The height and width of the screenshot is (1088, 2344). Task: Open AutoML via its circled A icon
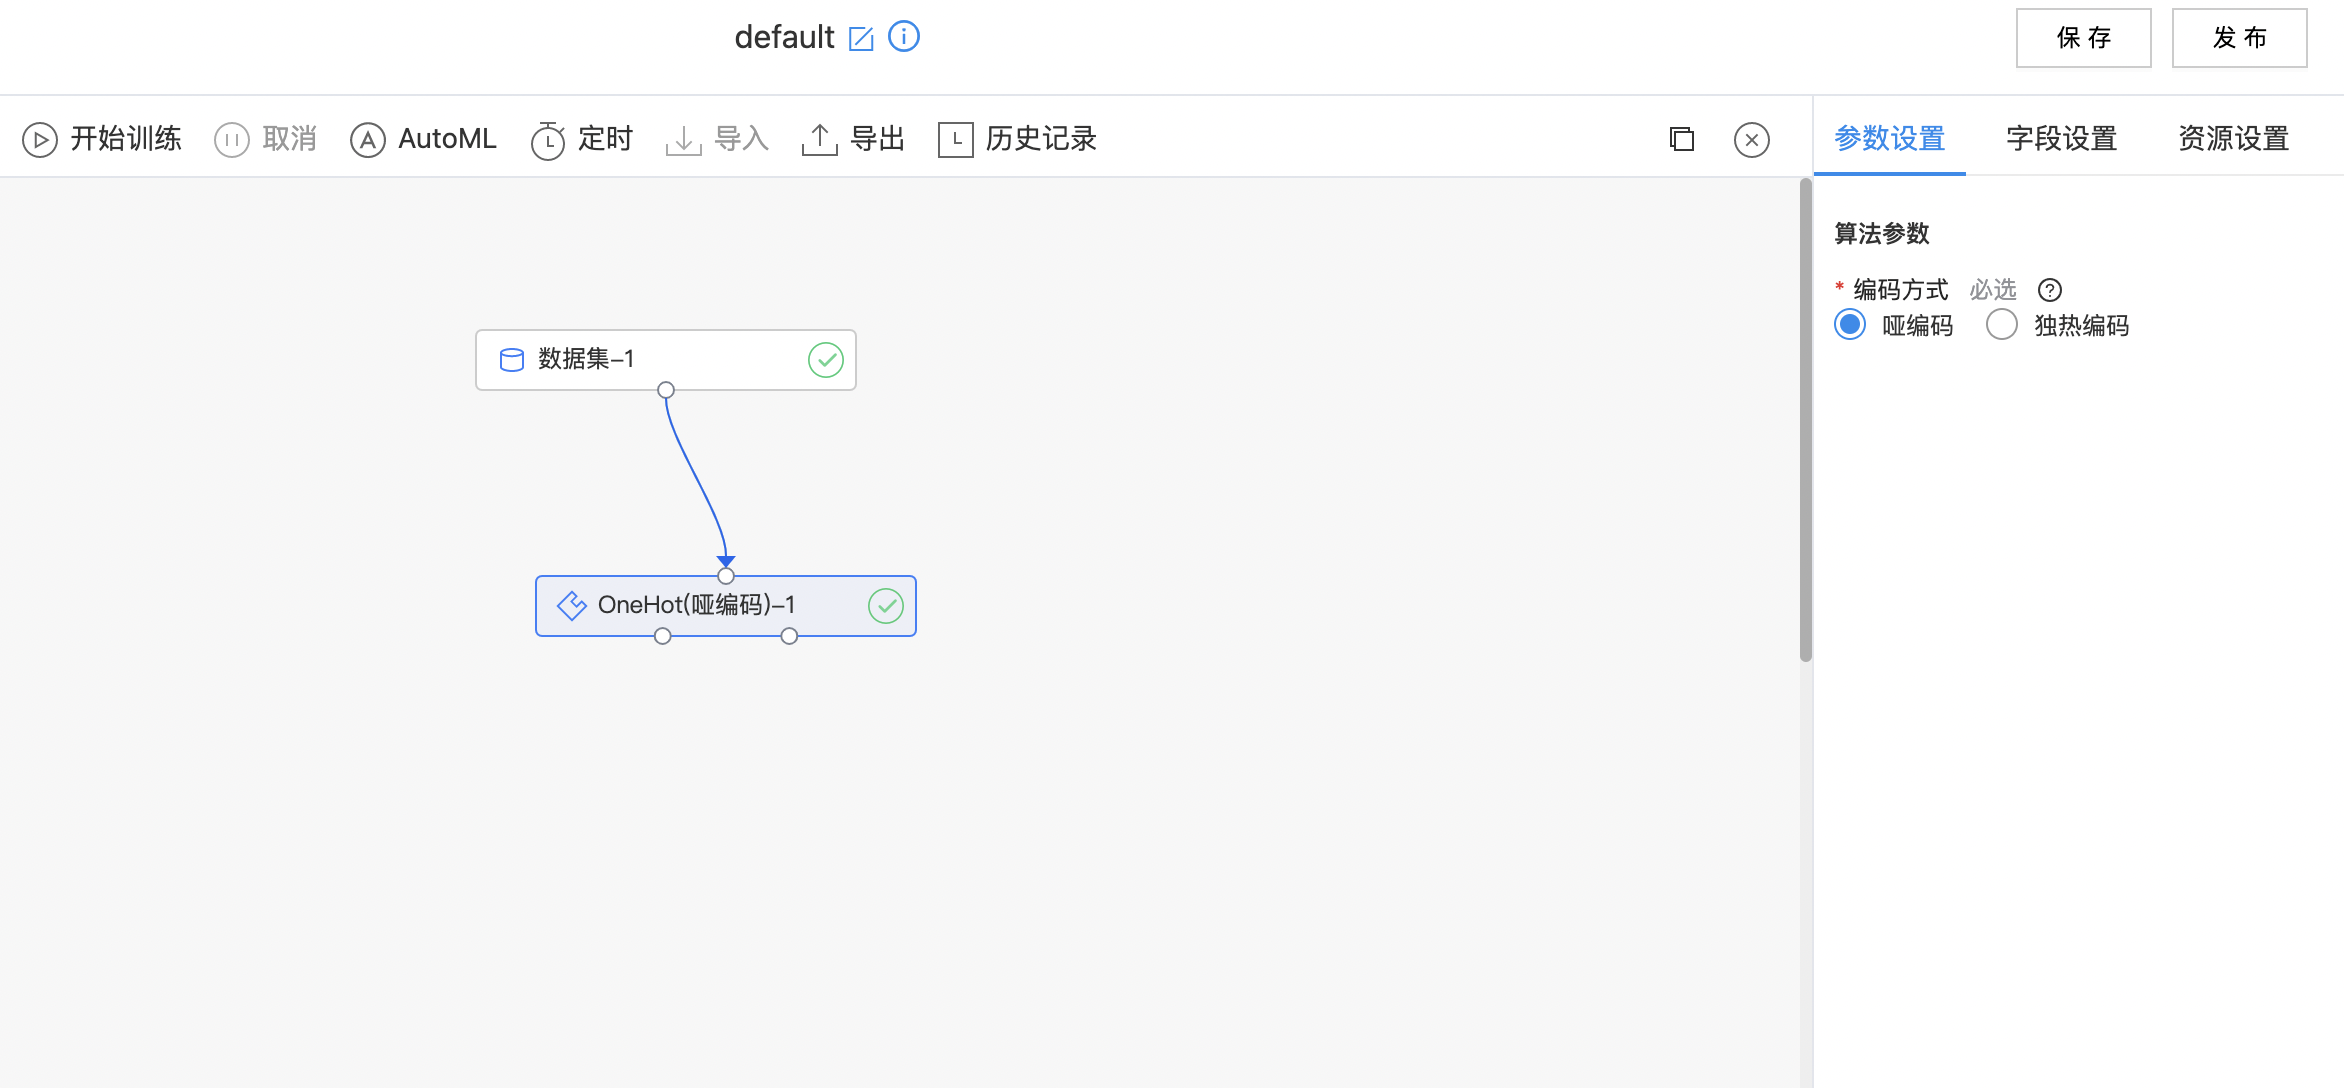pyautogui.click(x=368, y=140)
